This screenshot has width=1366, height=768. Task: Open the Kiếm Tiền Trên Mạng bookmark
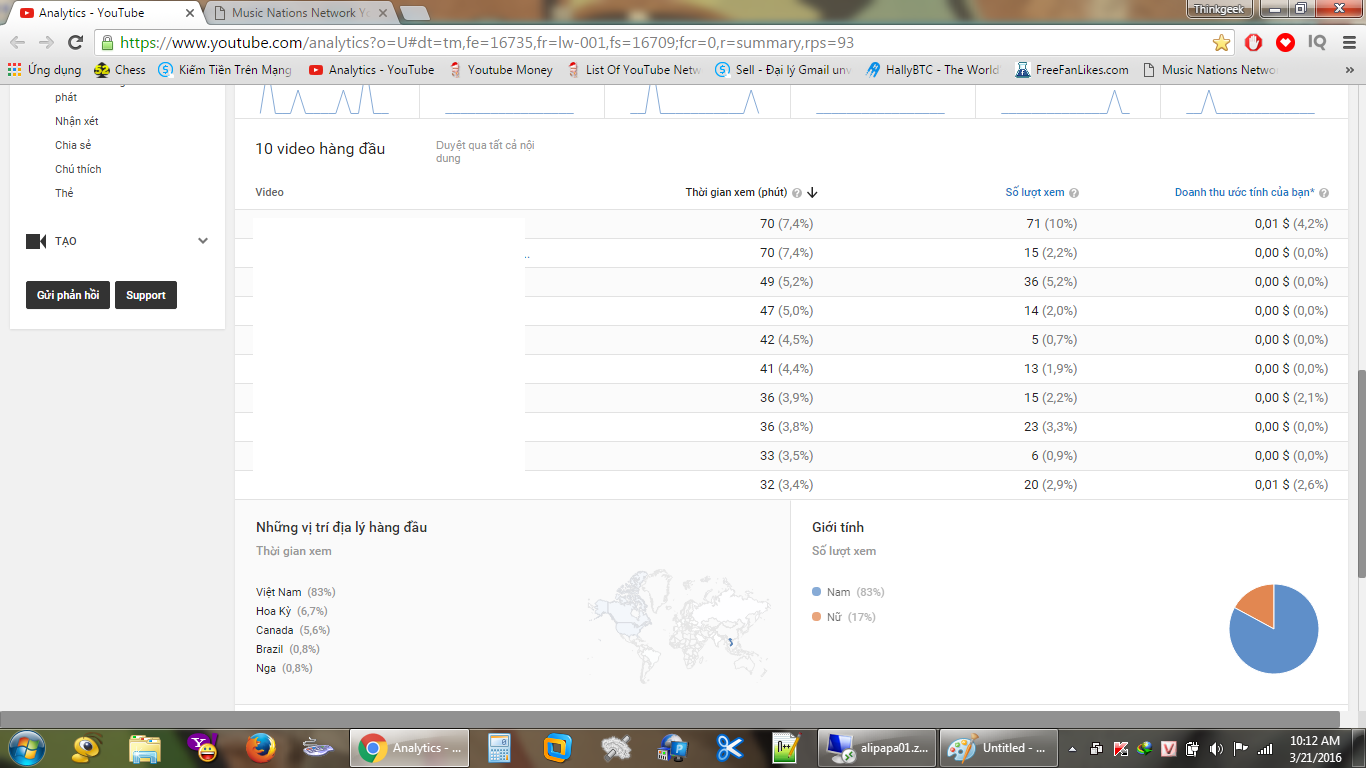(x=225, y=70)
